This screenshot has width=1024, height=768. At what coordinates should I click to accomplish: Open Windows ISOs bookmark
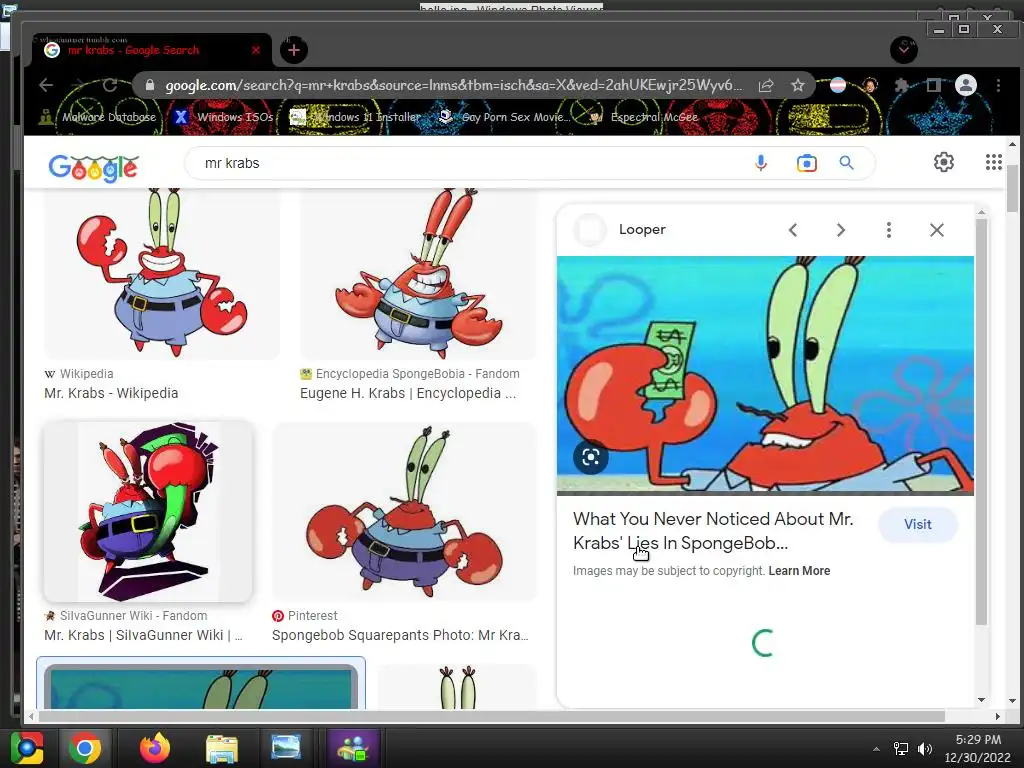click(224, 117)
